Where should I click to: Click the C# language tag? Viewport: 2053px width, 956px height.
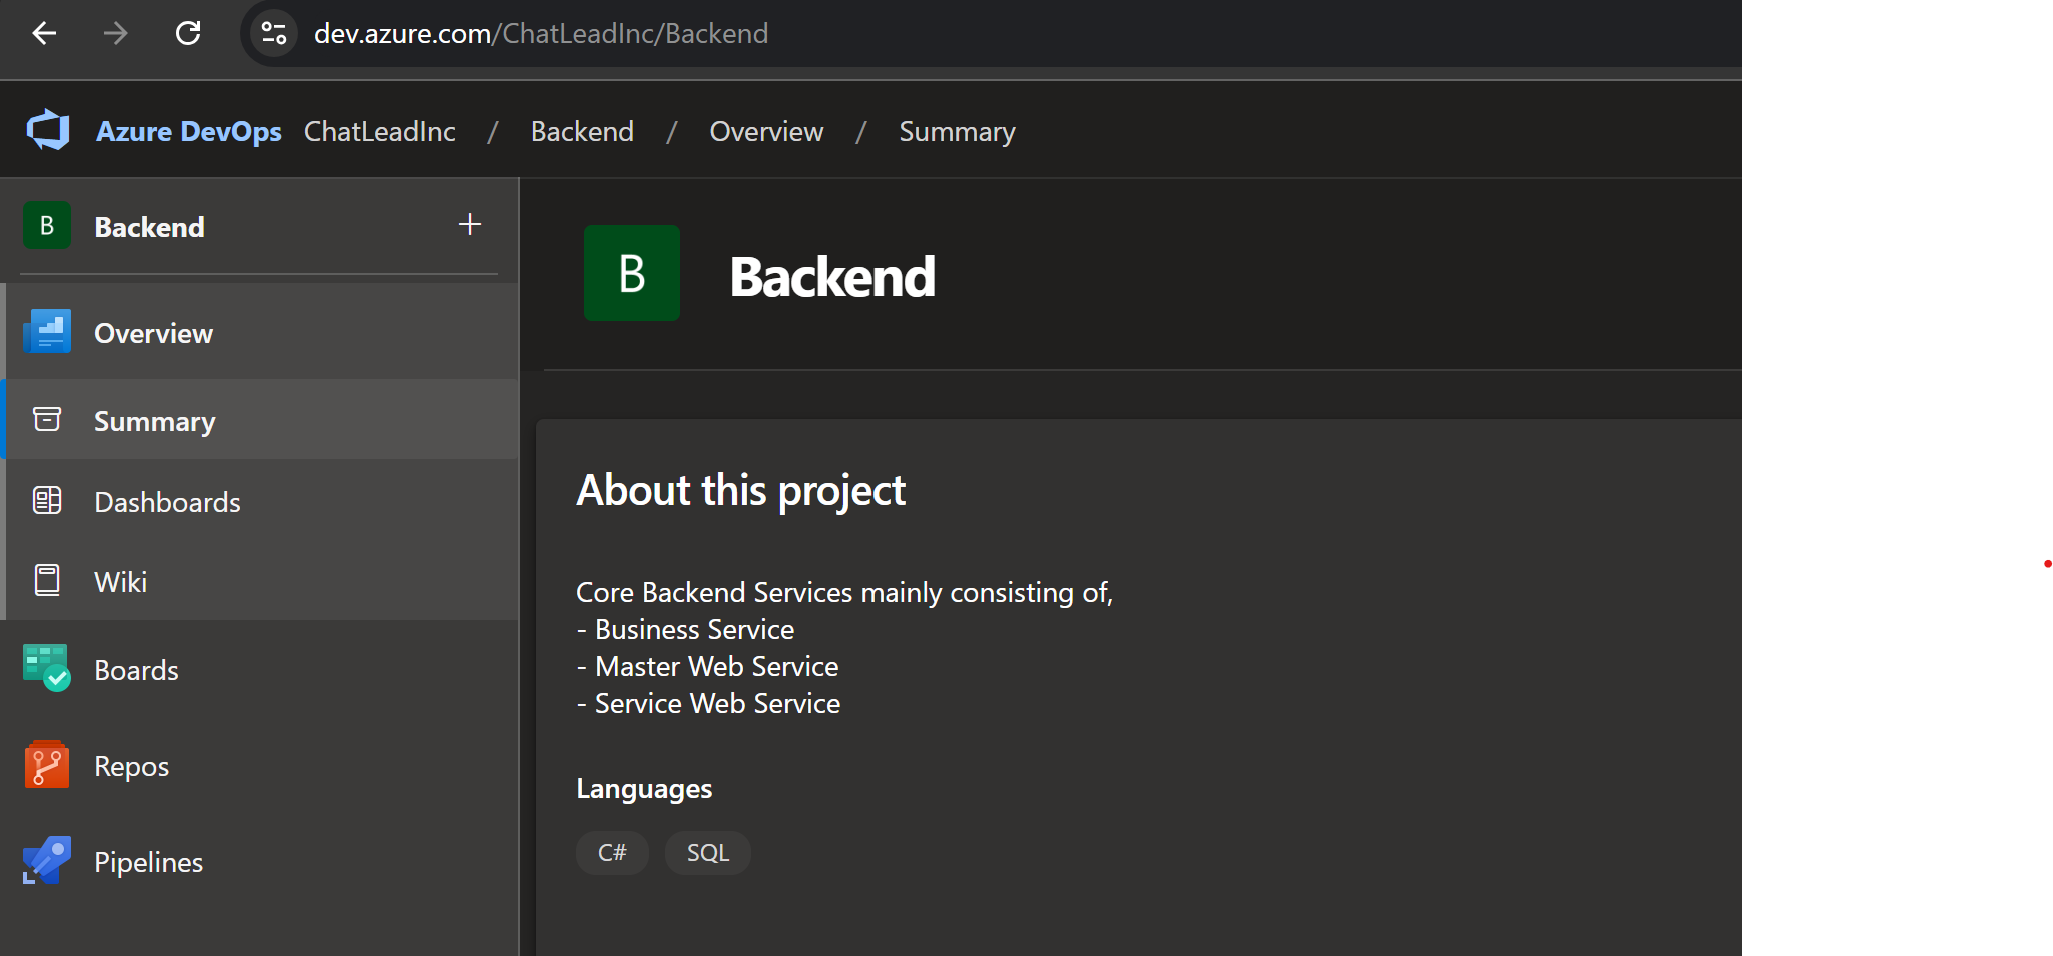[612, 853]
